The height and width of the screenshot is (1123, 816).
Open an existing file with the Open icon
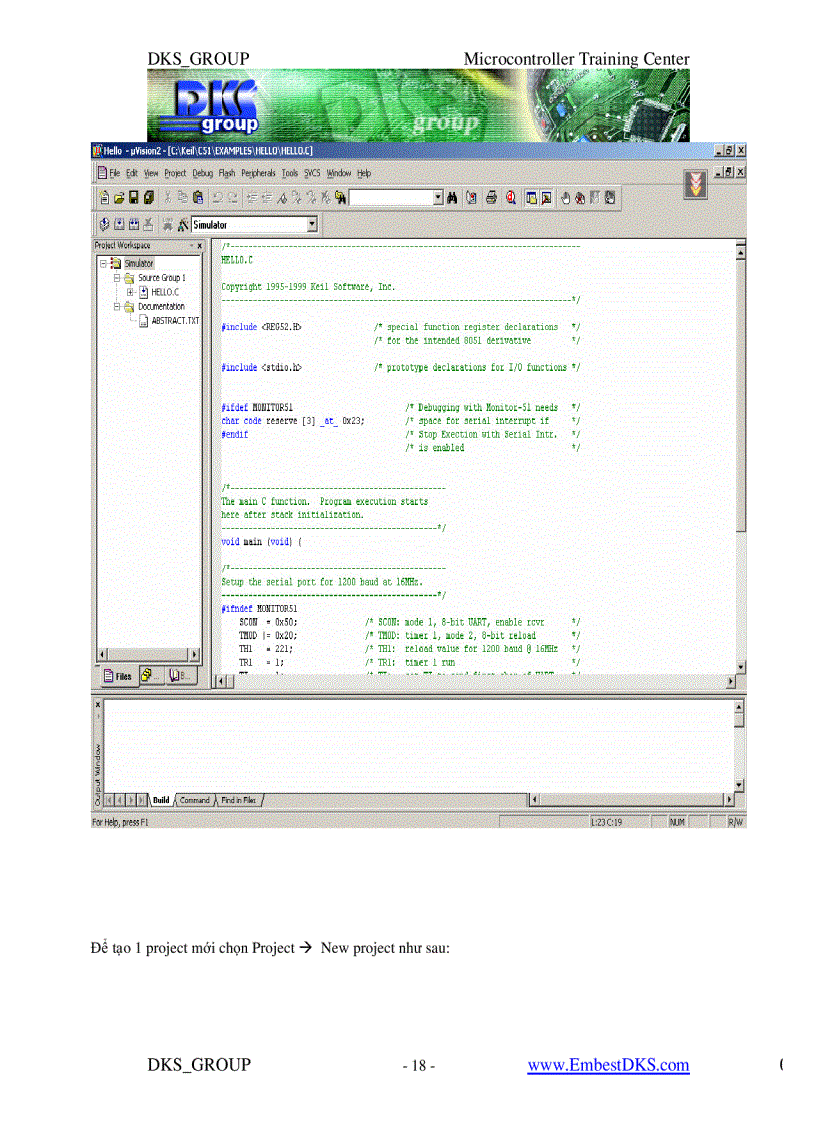pyautogui.click(x=119, y=197)
